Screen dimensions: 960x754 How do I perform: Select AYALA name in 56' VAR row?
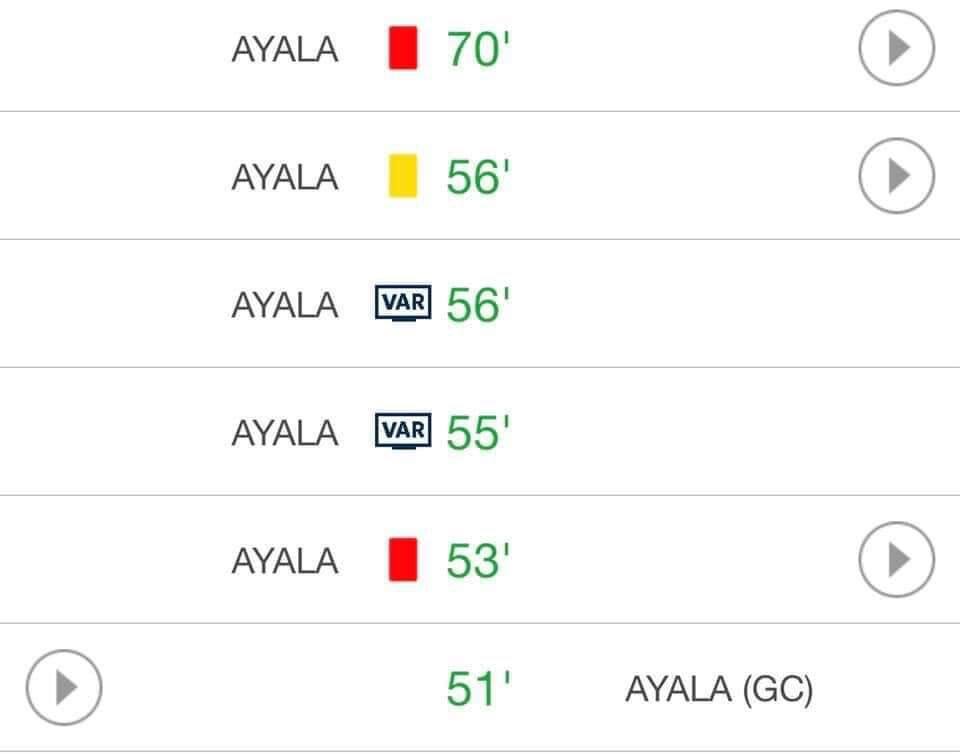click(x=284, y=305)
